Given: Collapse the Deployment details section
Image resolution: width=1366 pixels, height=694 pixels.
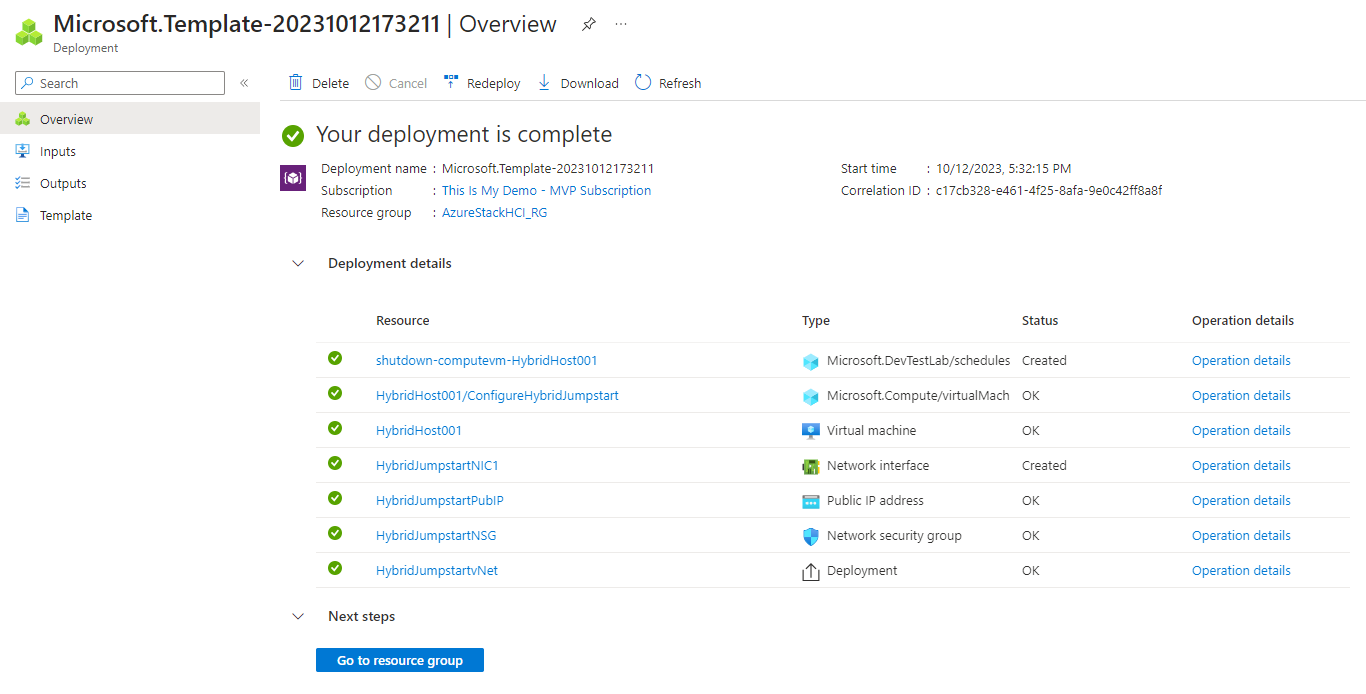Looking at the screenshot, I should 298,264.
